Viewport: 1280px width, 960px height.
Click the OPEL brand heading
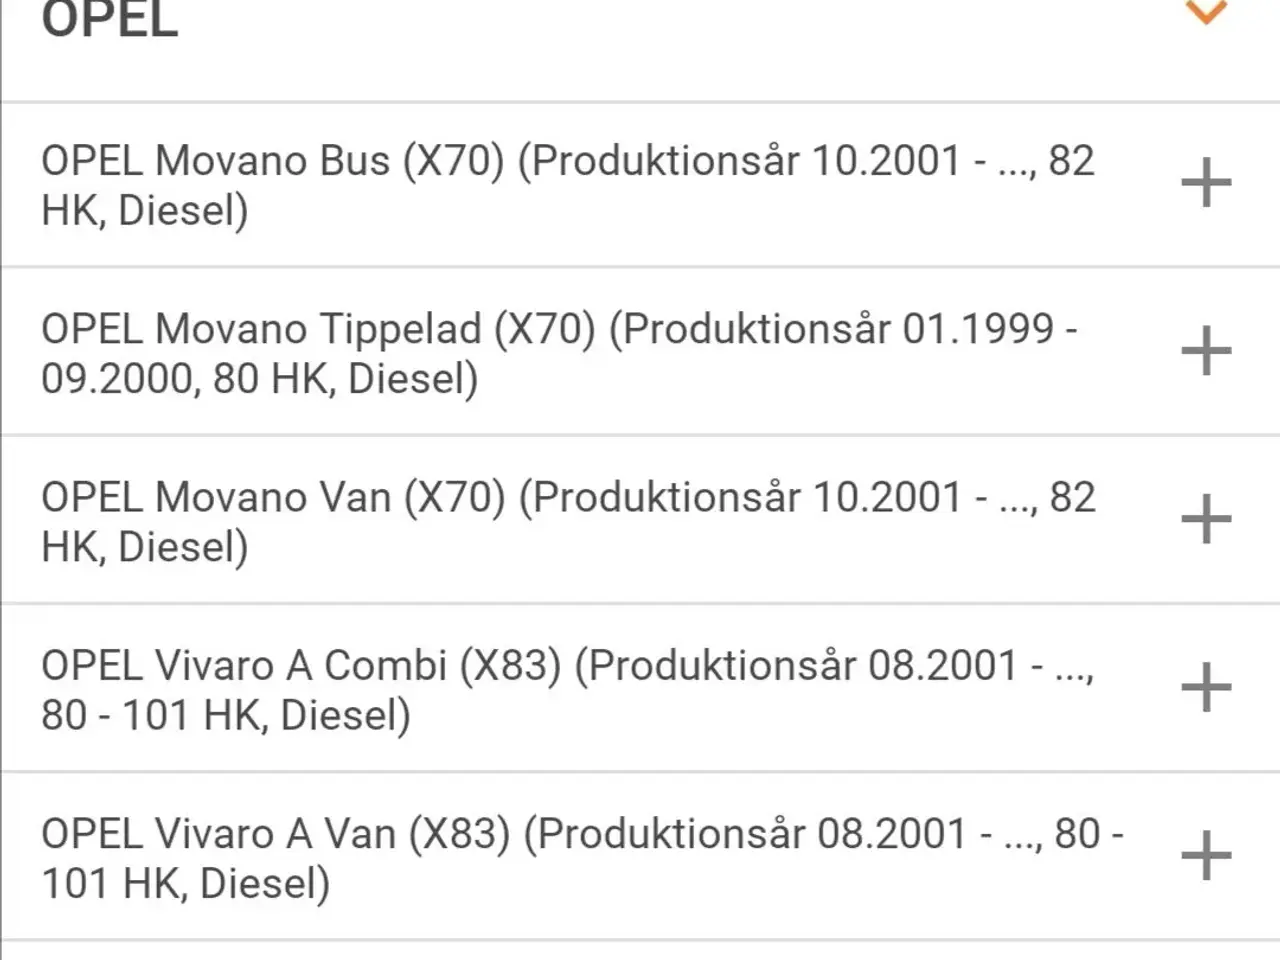click(x=110, y=18)
